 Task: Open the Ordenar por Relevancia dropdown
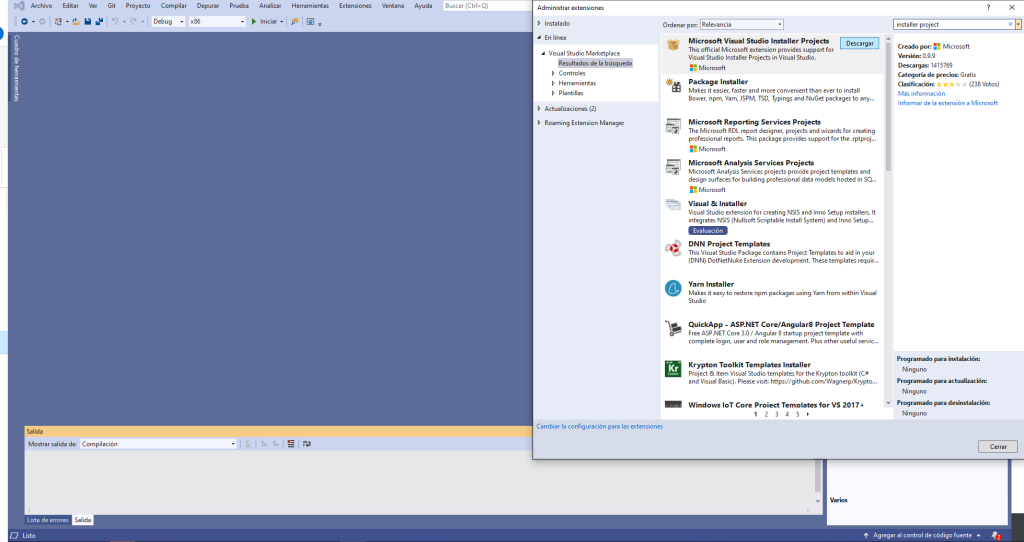coord(741,25)
